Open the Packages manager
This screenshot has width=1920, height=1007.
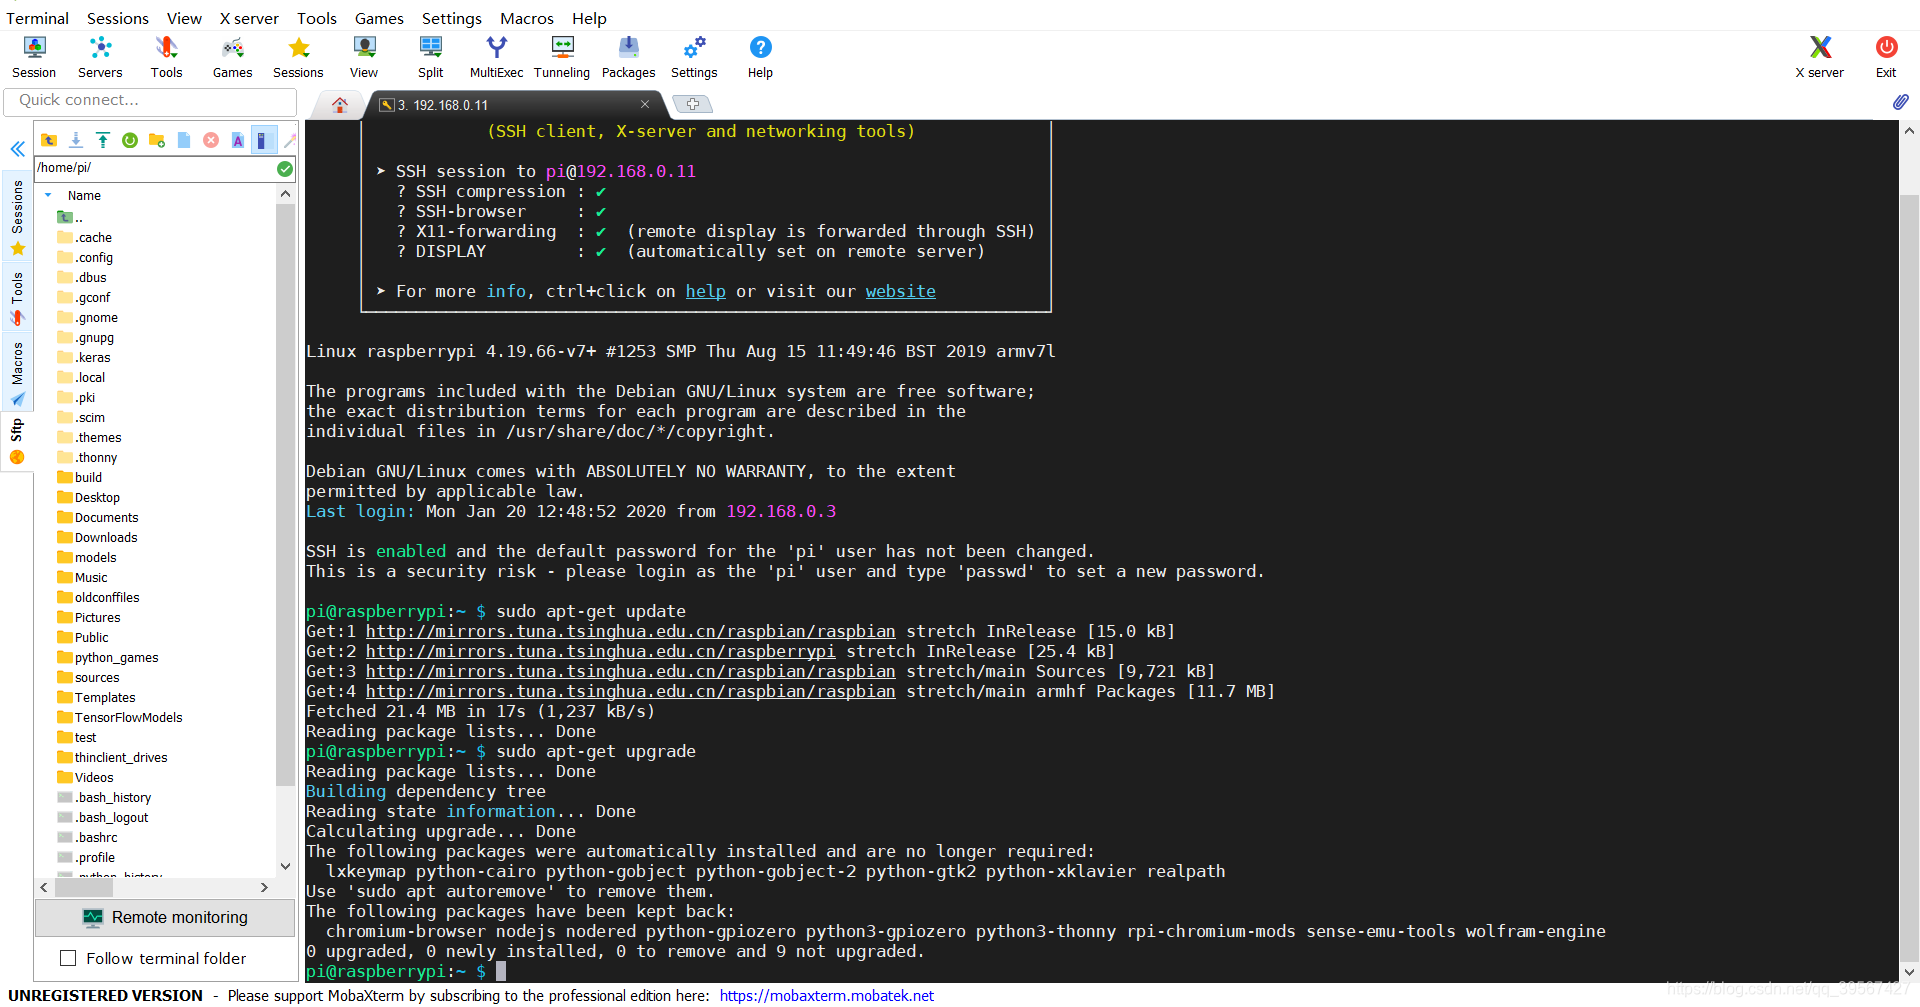[628, 55]
